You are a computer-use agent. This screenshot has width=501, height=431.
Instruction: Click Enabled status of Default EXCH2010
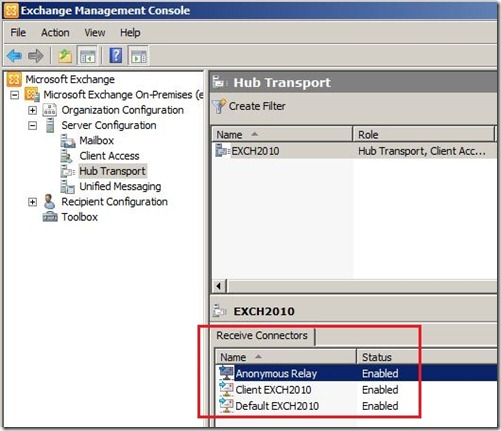[380, 406]
